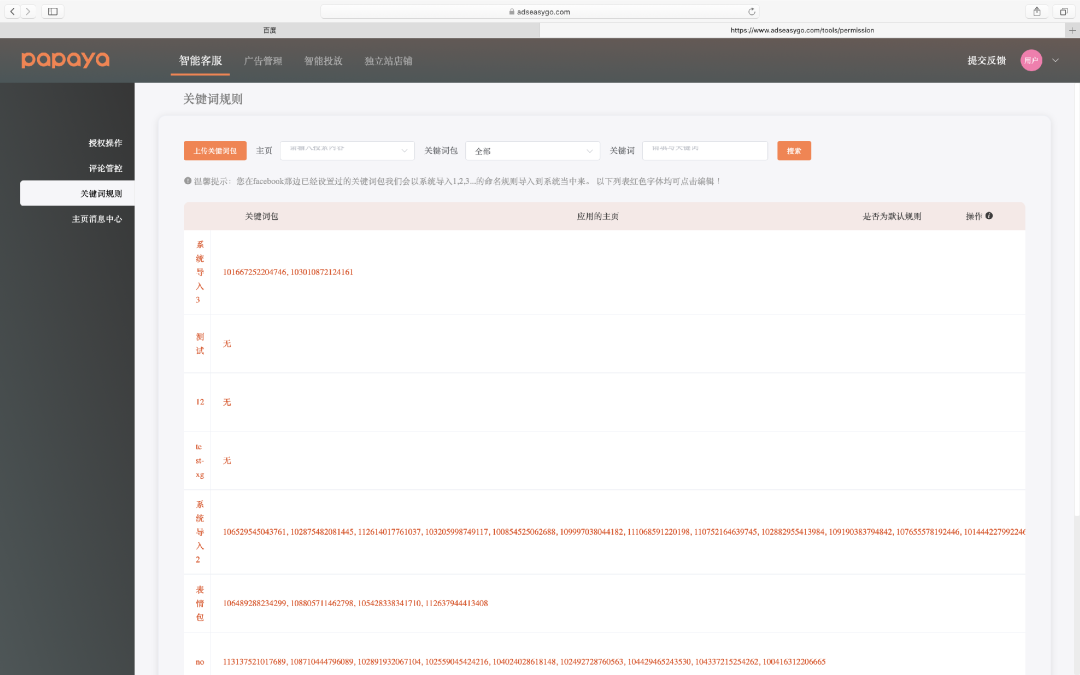Click the 关键词 search input field
The width and height of the screenshot is (1080, 675).
[x=704, y=151]
